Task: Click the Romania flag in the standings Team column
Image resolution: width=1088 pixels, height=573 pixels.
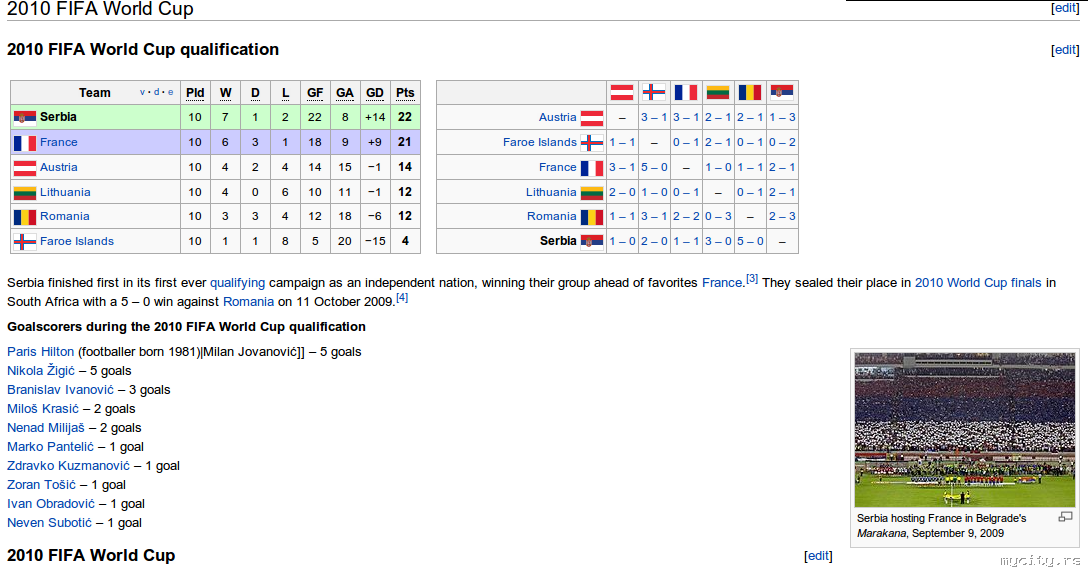Action: 25,217
